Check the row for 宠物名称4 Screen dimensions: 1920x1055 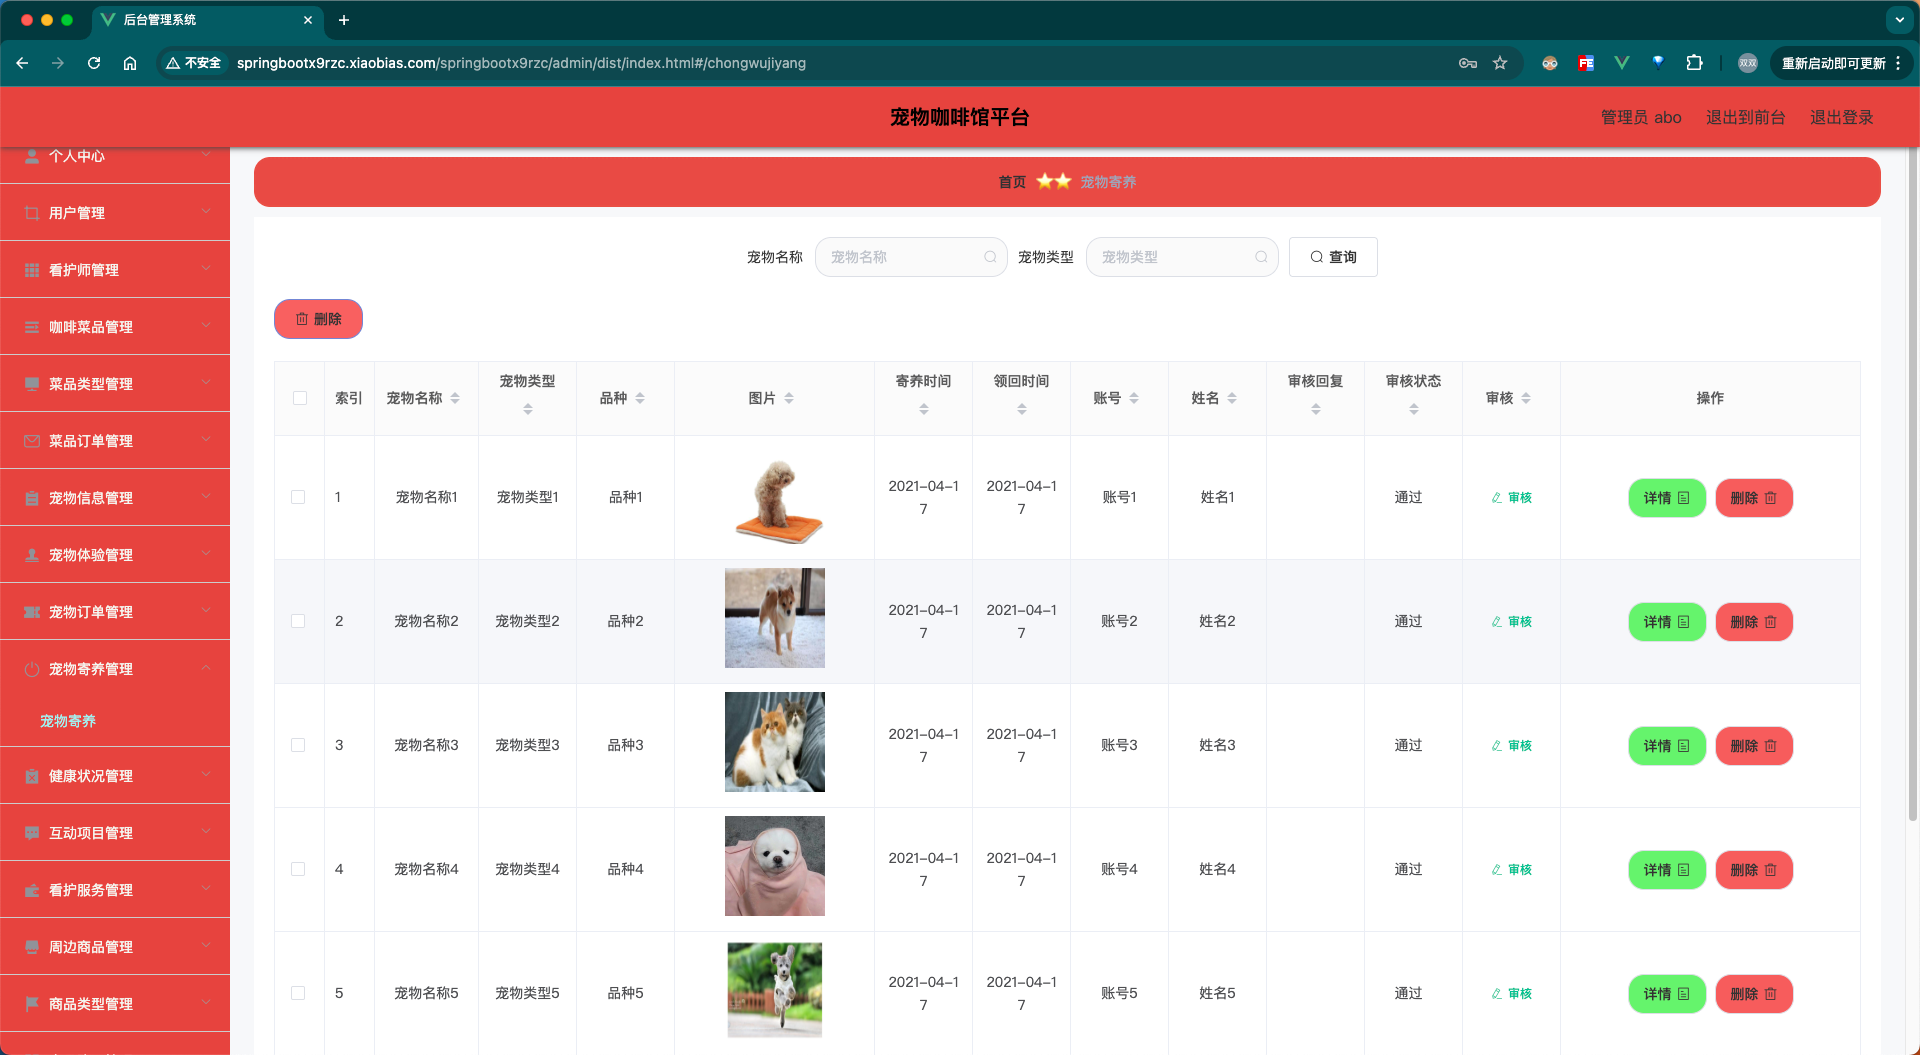pos(298,869)
